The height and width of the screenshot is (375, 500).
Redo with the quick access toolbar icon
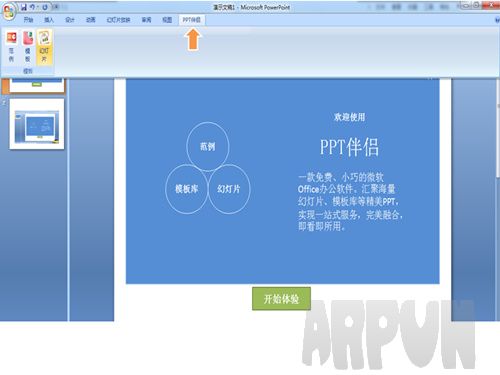pos(45,7)
